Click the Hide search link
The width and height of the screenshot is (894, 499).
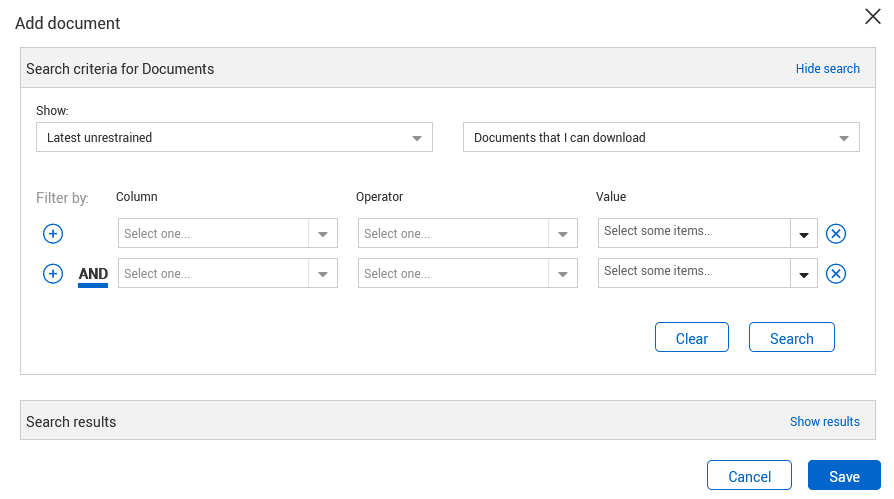click(x=827, y=69)
